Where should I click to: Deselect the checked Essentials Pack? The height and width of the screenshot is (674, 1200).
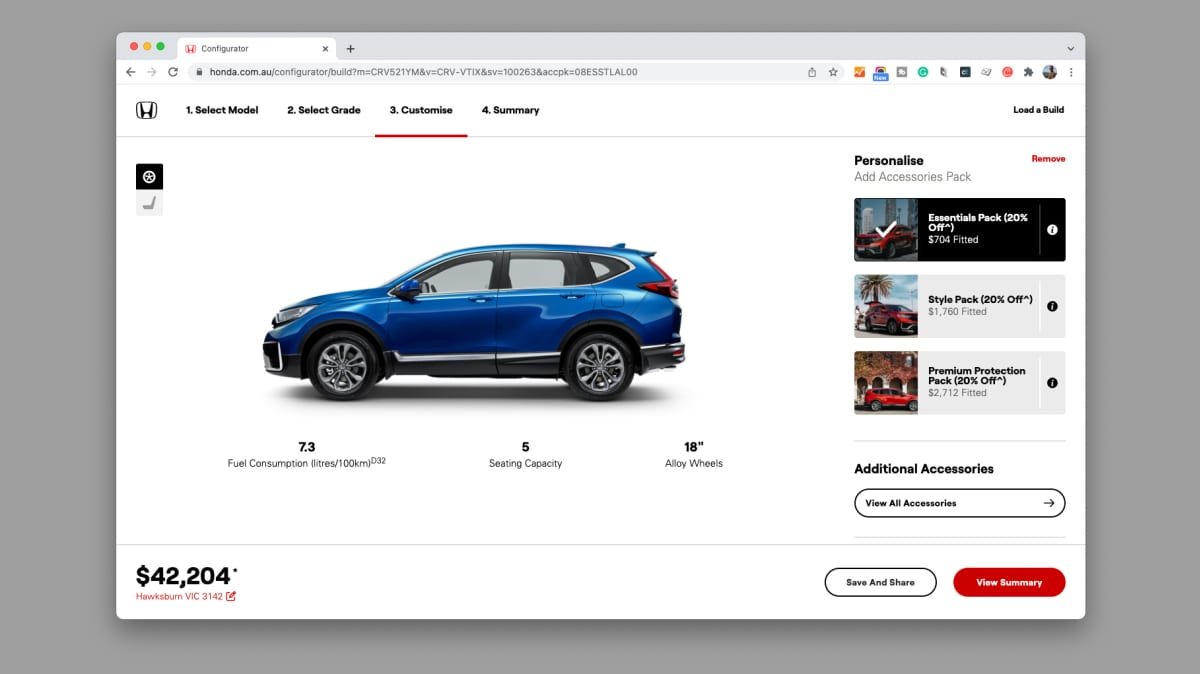coord(946,230)
